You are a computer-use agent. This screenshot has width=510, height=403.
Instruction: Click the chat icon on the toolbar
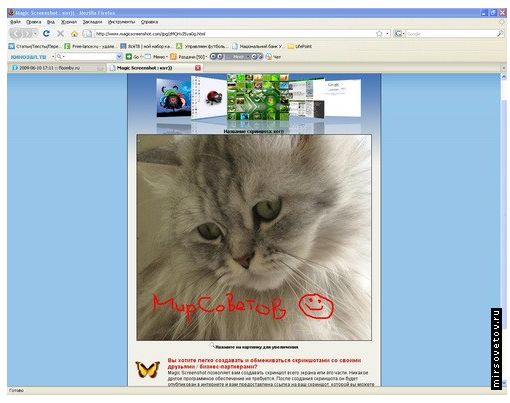(273, 57)
